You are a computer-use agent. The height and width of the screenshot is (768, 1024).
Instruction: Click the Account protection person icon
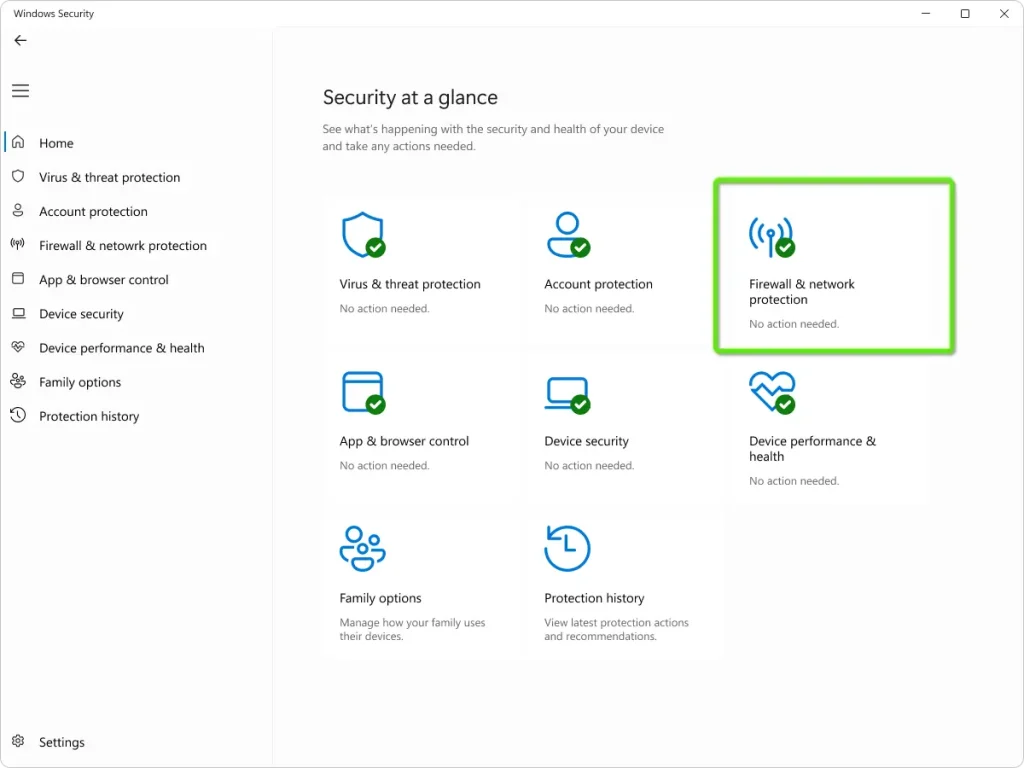pyautogui.click(x=568, y=233)
